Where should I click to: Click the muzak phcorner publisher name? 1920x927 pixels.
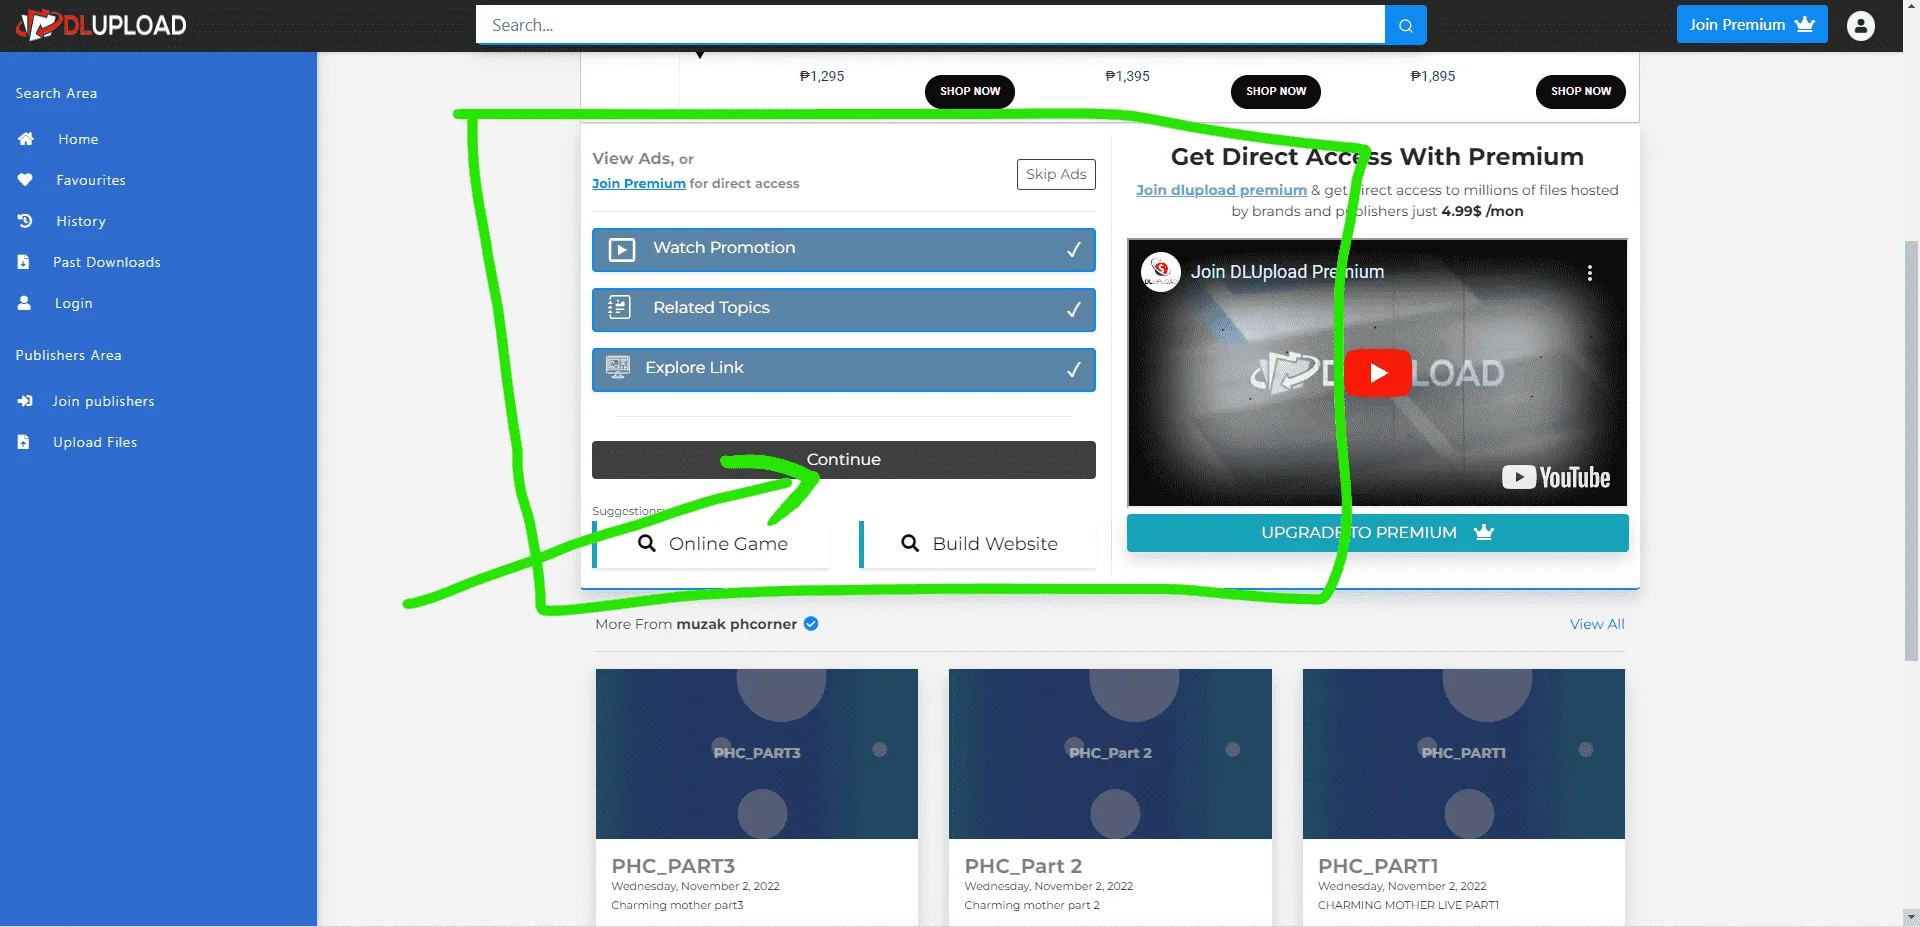pyautogui.click(x=737, y=624)
